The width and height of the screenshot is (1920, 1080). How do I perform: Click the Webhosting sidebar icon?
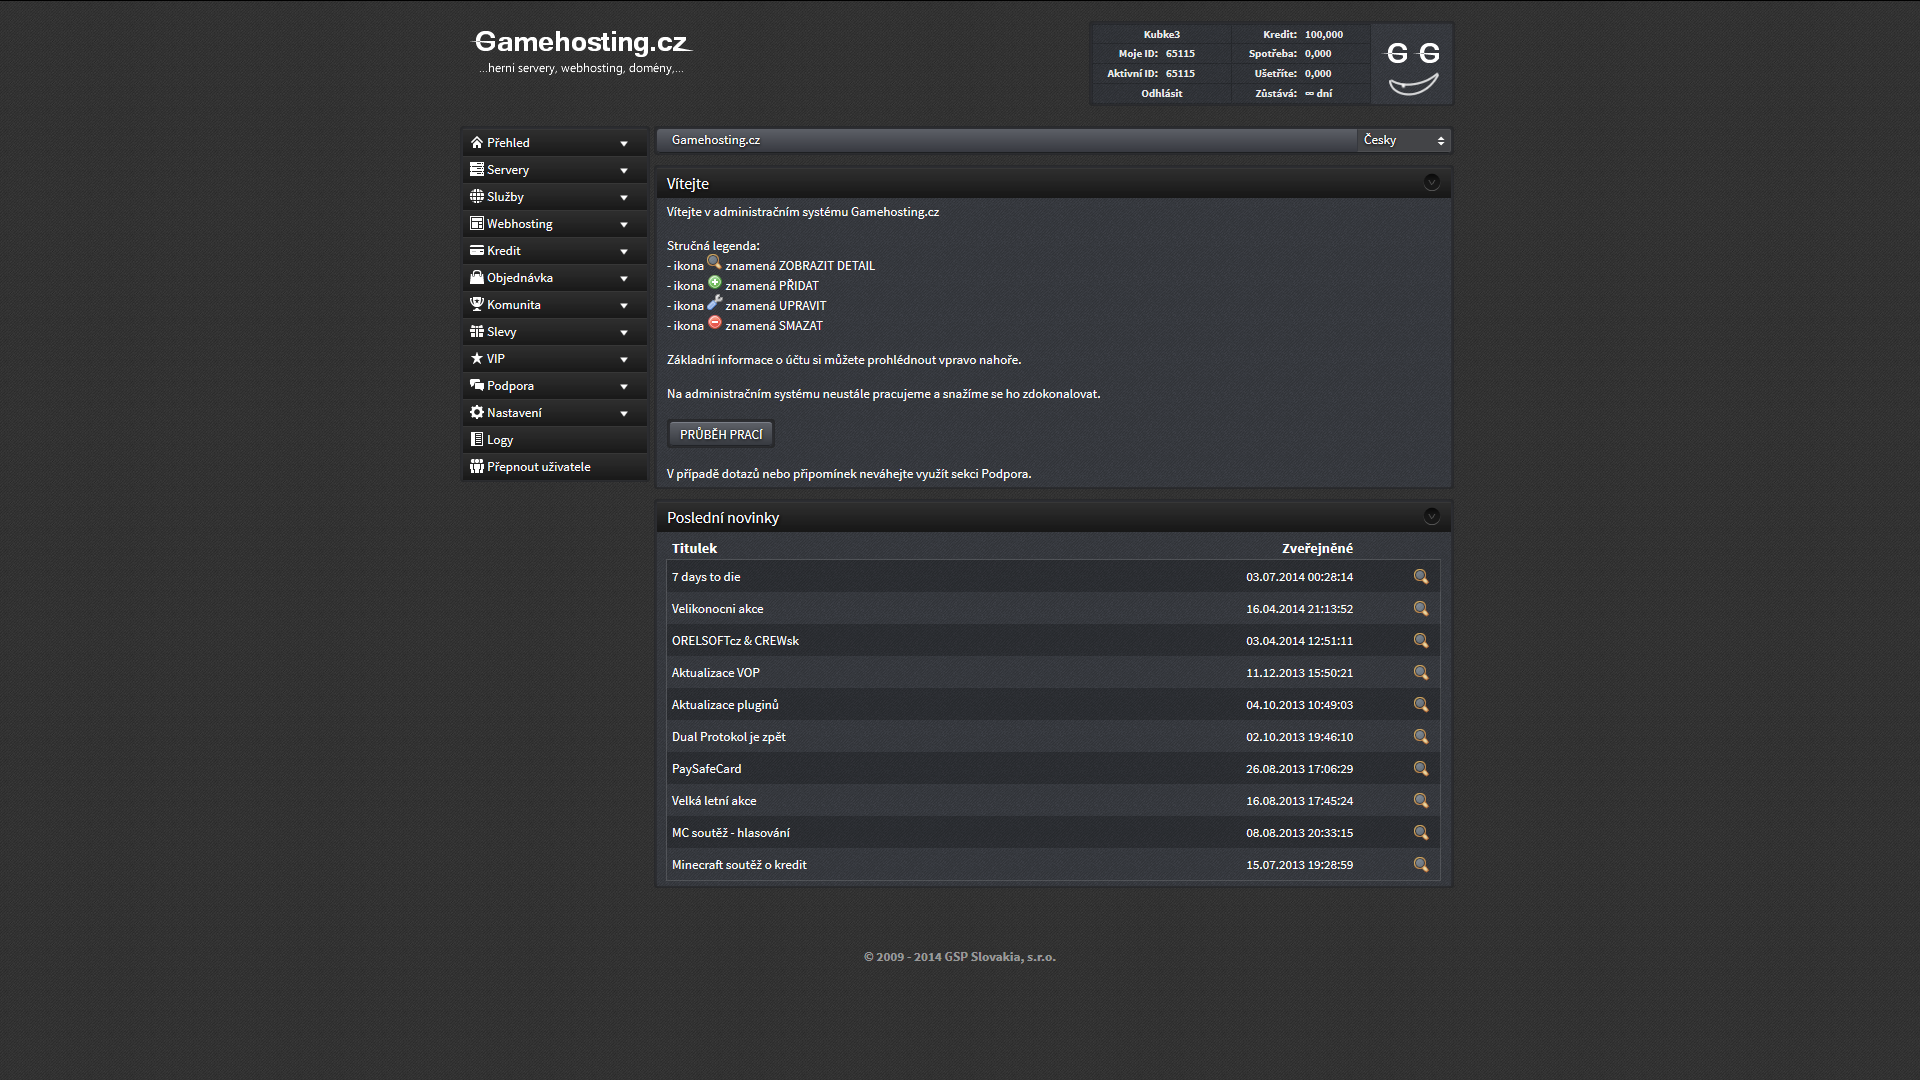click(x=477, y=223)
